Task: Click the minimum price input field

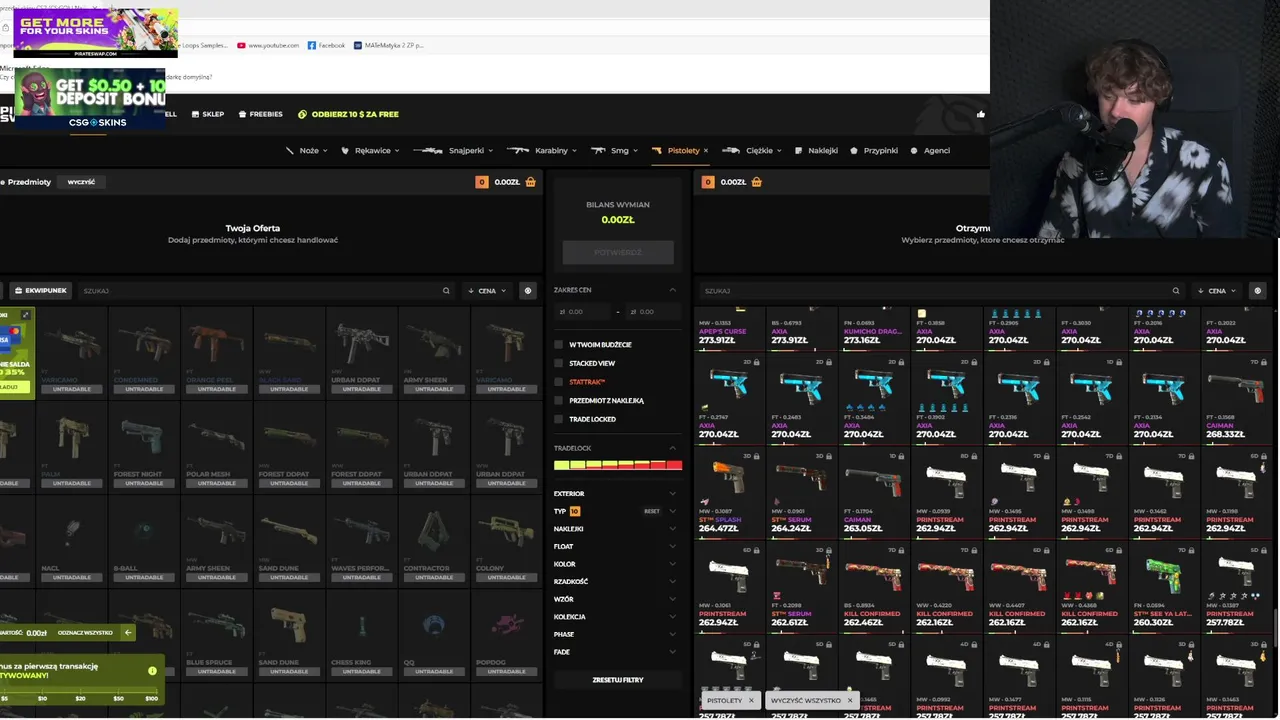Action: tap(582, 312)
